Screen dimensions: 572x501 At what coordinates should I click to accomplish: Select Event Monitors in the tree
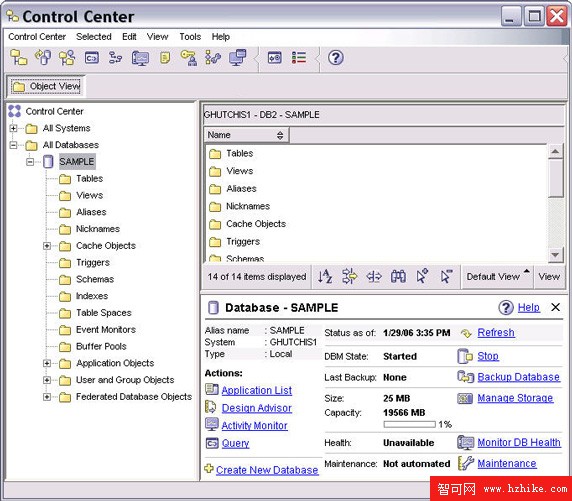coord(106,329)
